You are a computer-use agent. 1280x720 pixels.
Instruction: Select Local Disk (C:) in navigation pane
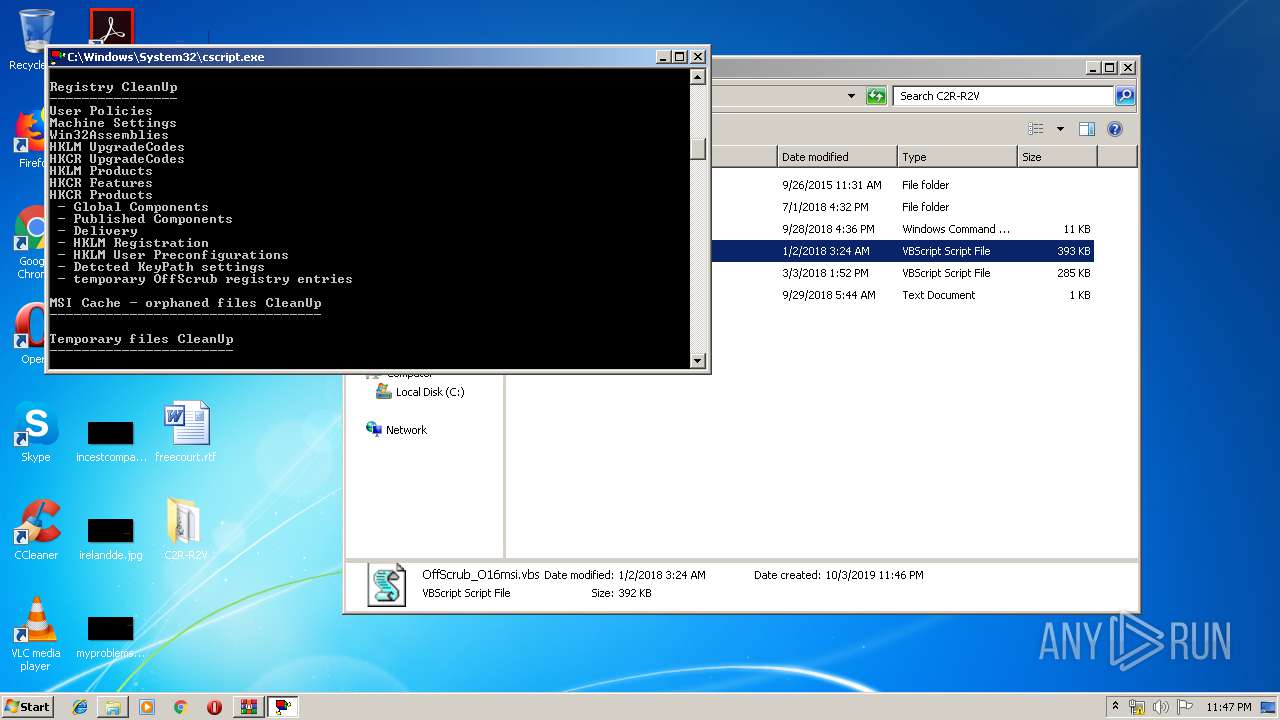click(420, 392)
